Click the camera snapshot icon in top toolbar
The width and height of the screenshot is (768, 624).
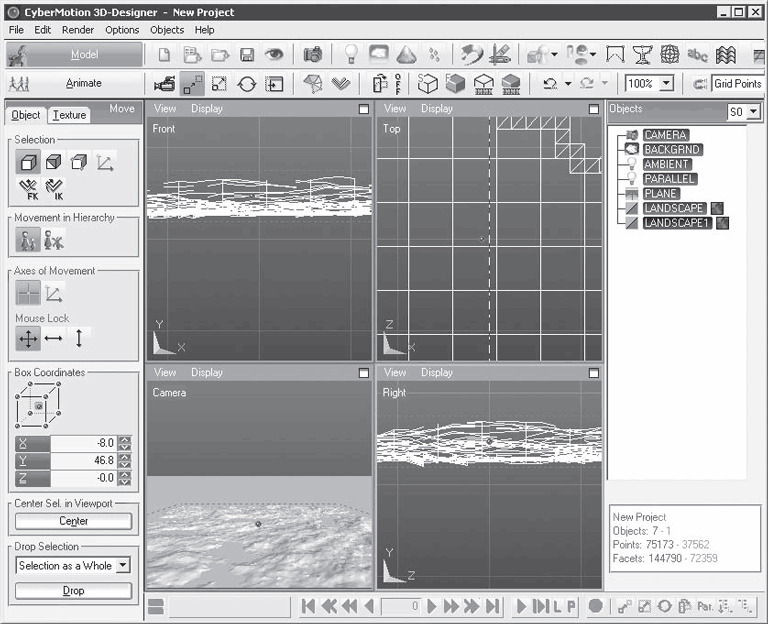[313, 55]
